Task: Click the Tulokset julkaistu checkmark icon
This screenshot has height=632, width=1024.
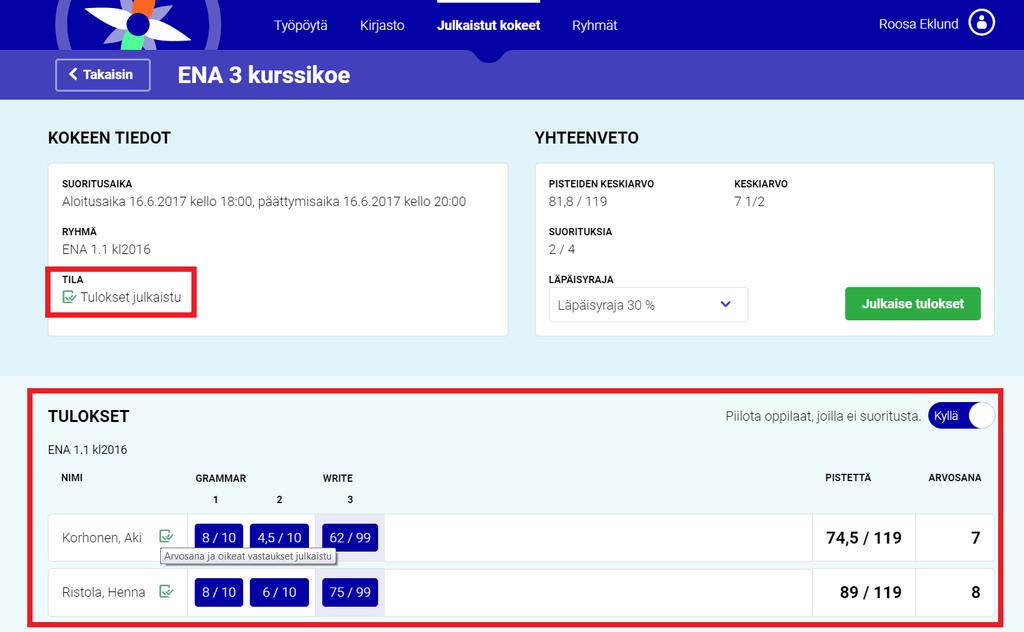Action: point(69,297)
